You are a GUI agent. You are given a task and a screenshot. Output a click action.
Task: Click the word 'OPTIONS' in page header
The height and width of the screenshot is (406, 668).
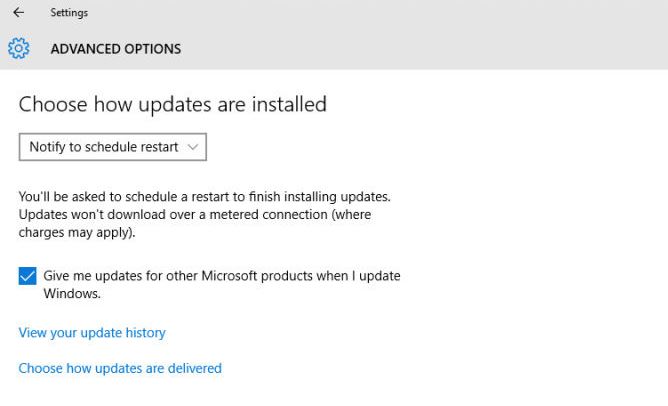point(151,49)
